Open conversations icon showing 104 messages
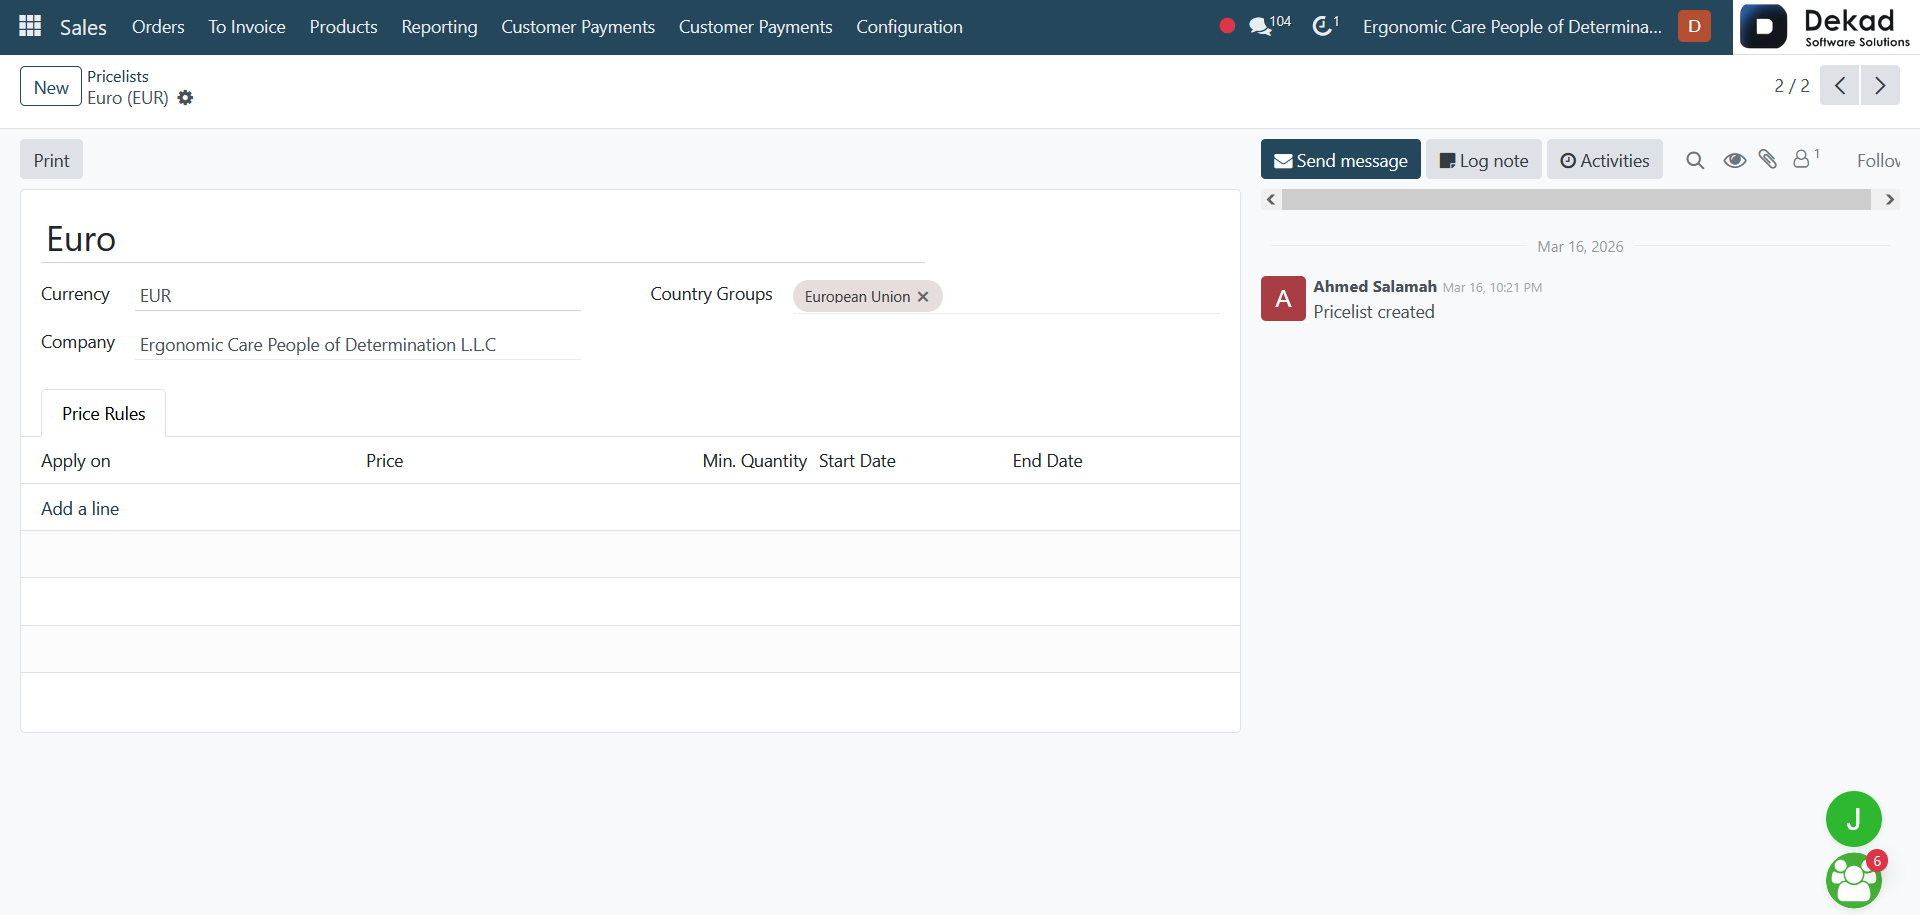The image size is (1920, 915). 1269,26
